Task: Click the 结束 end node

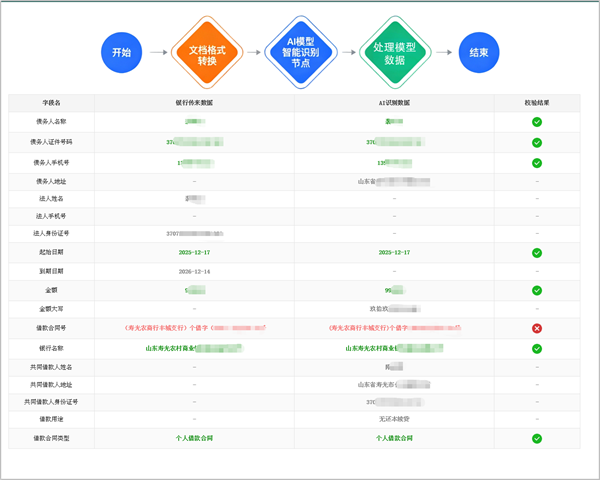Action: [x=479, y=52]
